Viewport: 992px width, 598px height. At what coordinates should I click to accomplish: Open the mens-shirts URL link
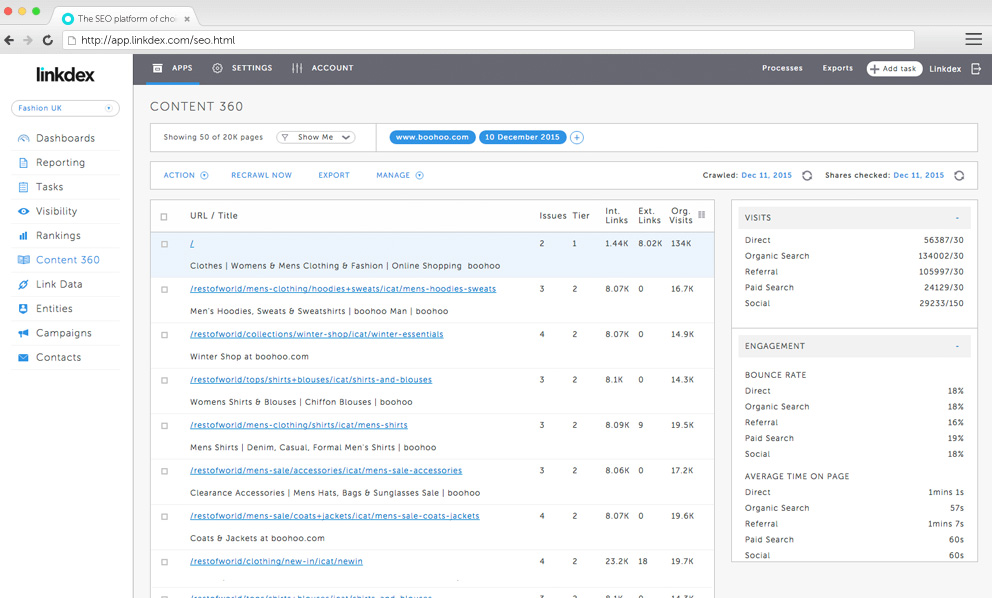[x=299, y=425]
